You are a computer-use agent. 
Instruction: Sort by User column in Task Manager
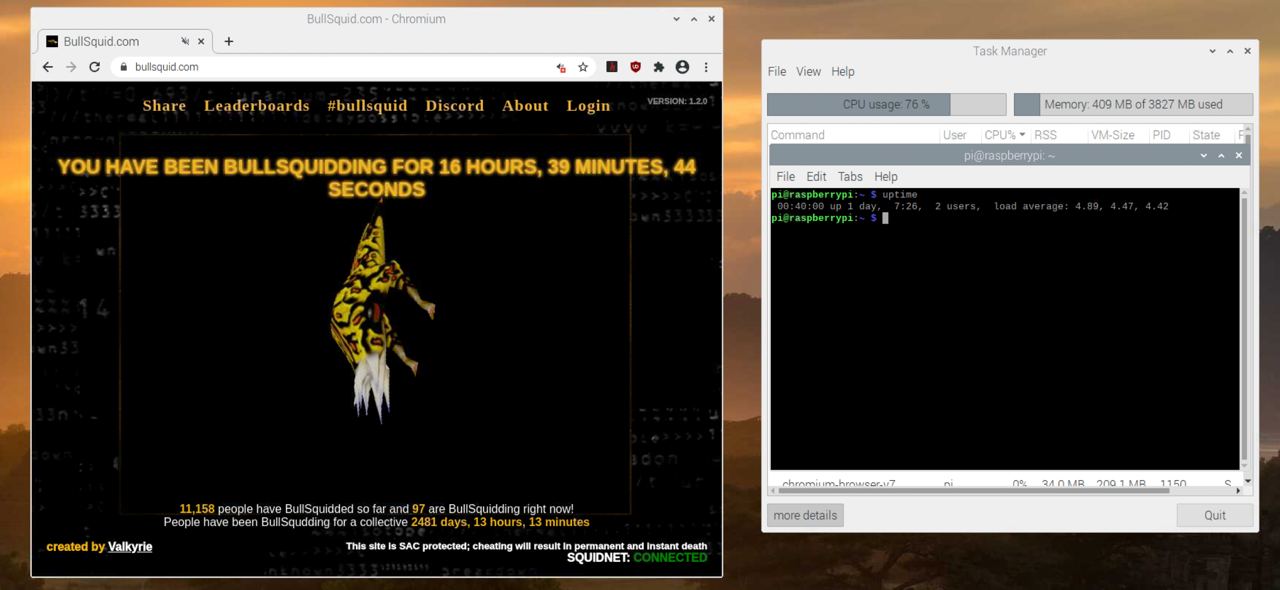point(959,135)
